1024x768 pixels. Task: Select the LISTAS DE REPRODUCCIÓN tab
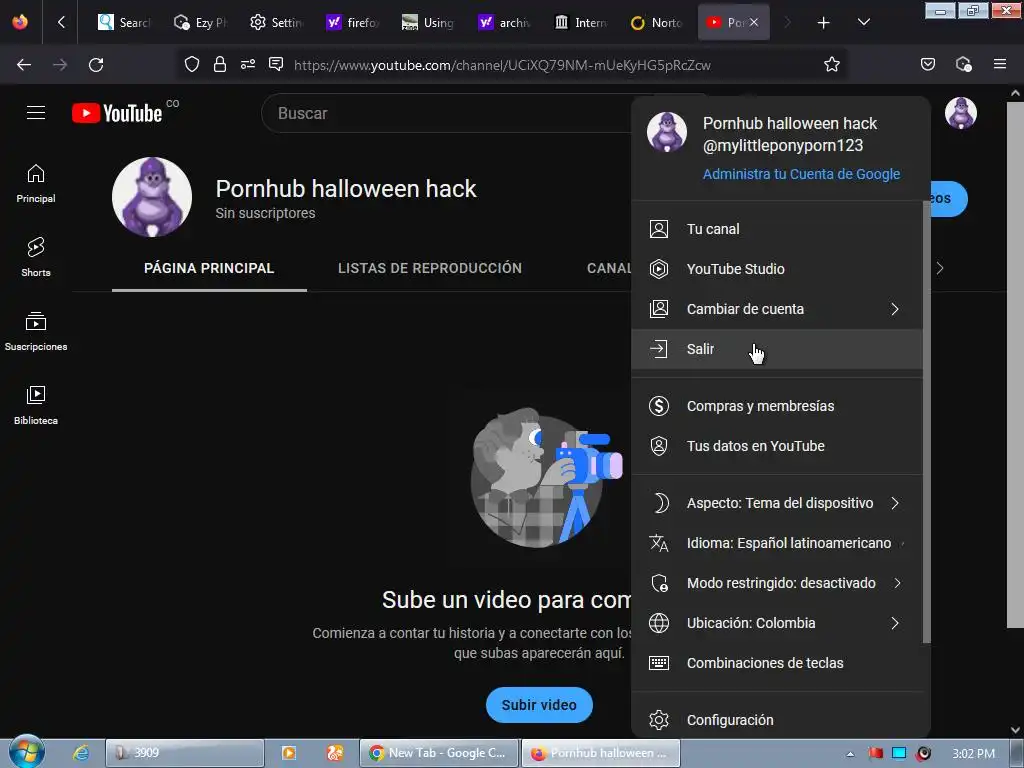point(430,268)
